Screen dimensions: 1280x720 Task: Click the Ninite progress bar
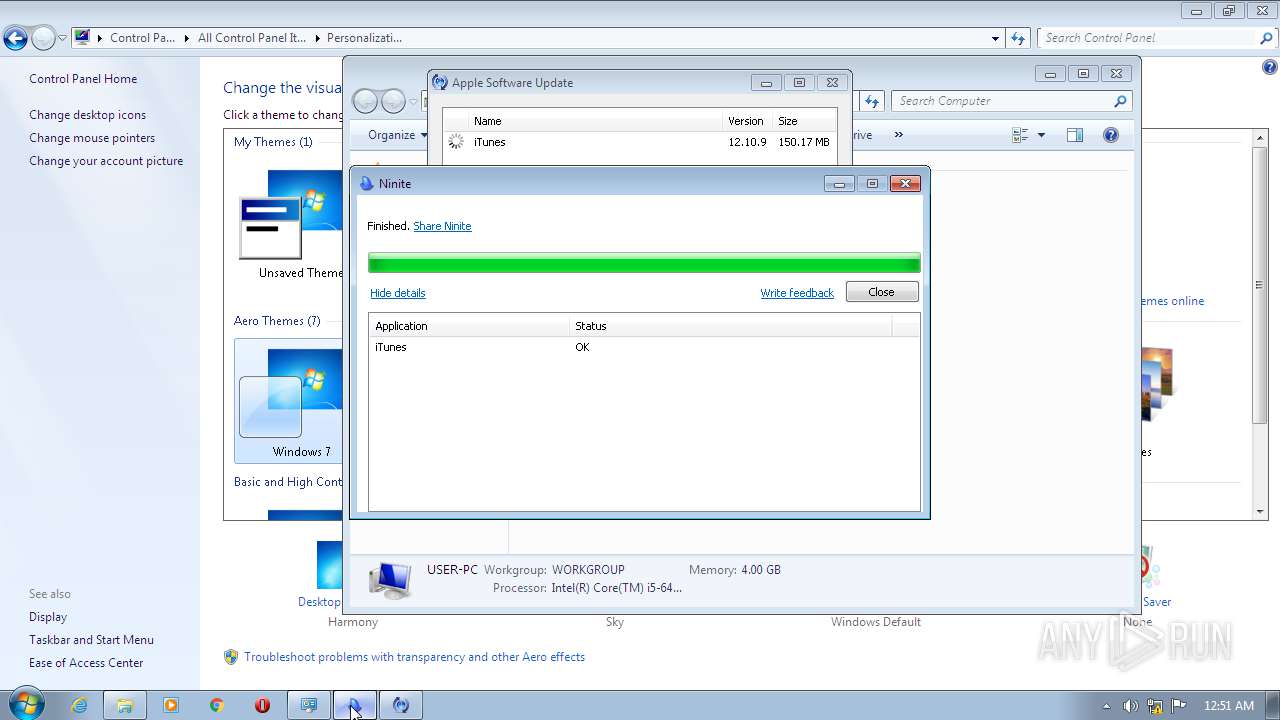tap(644, 263)
